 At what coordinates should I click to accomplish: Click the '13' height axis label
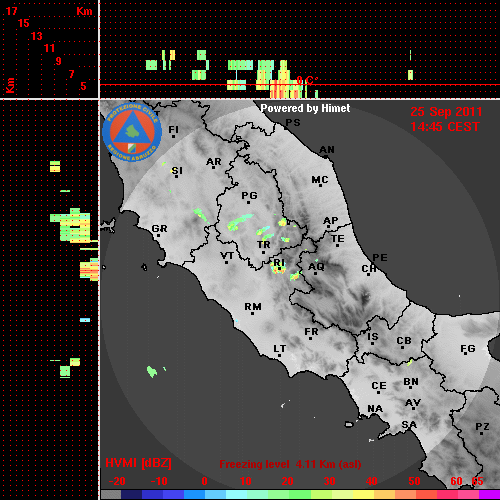pos(37,36)
